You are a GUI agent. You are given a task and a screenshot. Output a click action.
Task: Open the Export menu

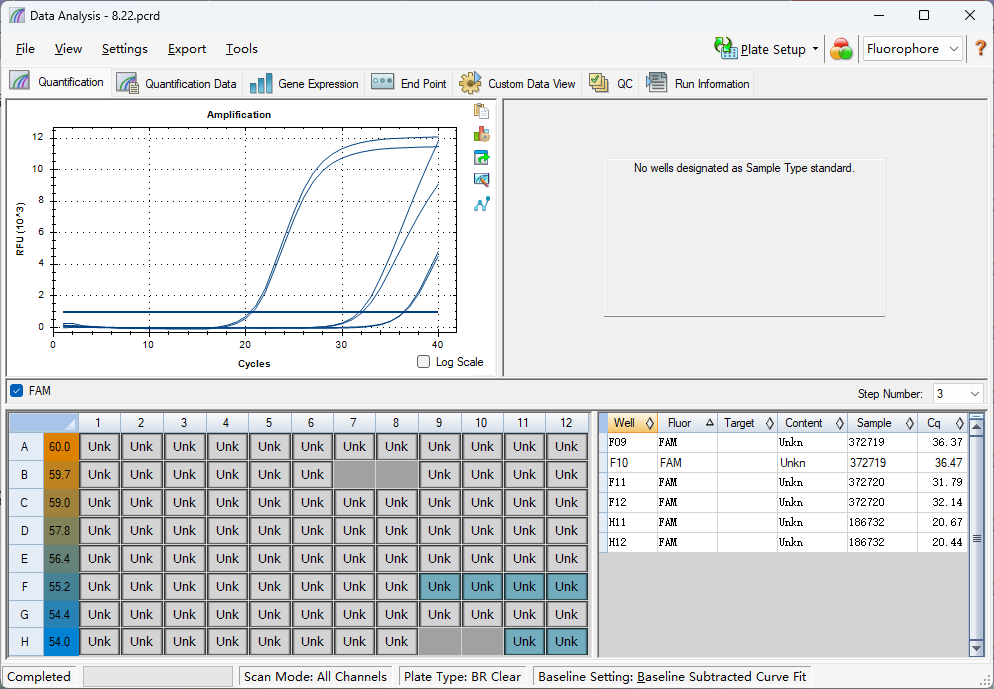tap(186, 49)
